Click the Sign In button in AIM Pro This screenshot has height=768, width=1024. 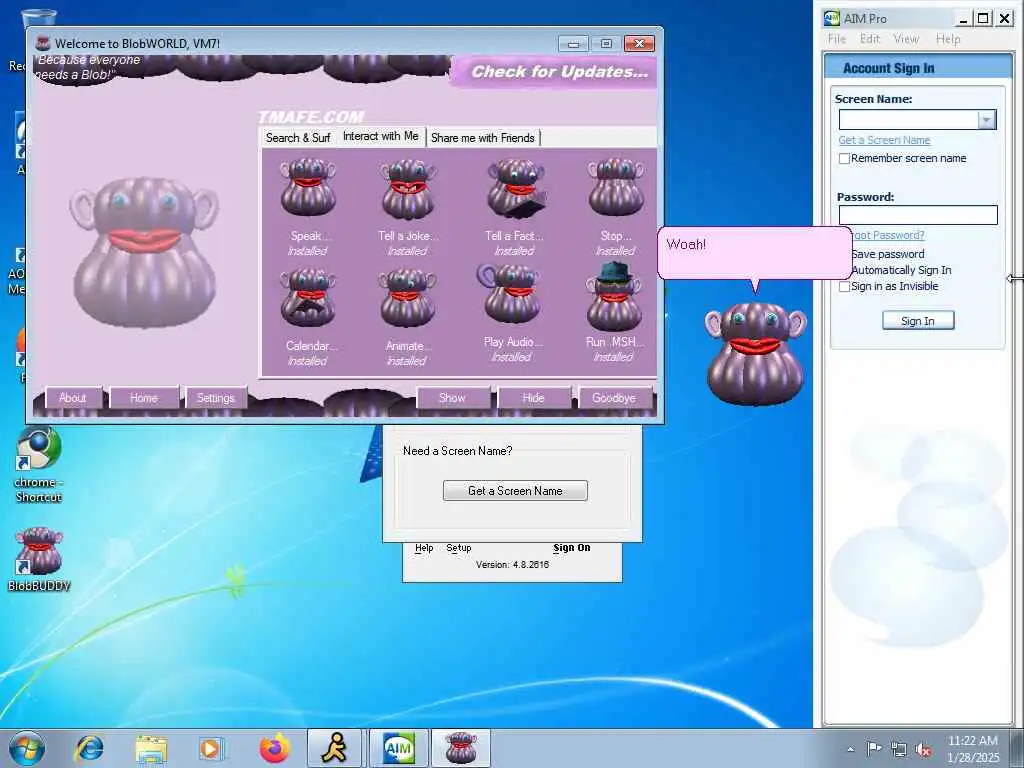coord(918,321)
